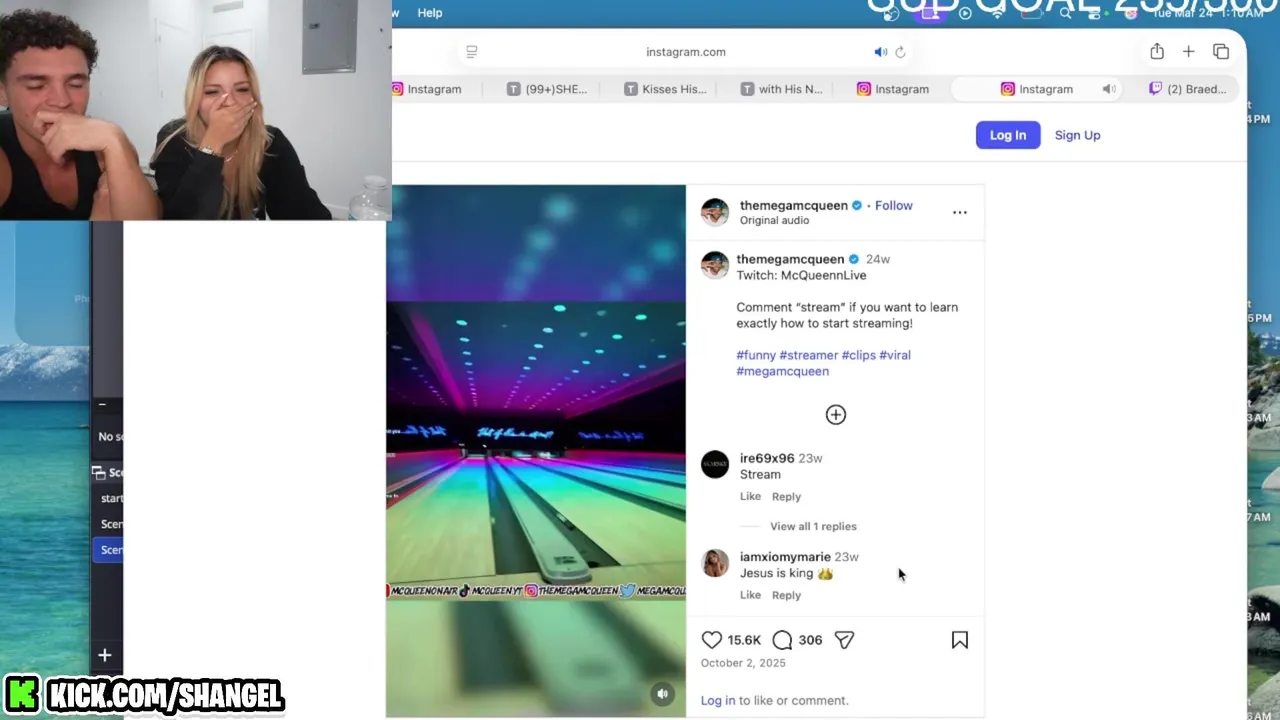Follow themegamcqueen via Follow link
The width and height of the screenshot is (1280, 720).
point(894,205)
